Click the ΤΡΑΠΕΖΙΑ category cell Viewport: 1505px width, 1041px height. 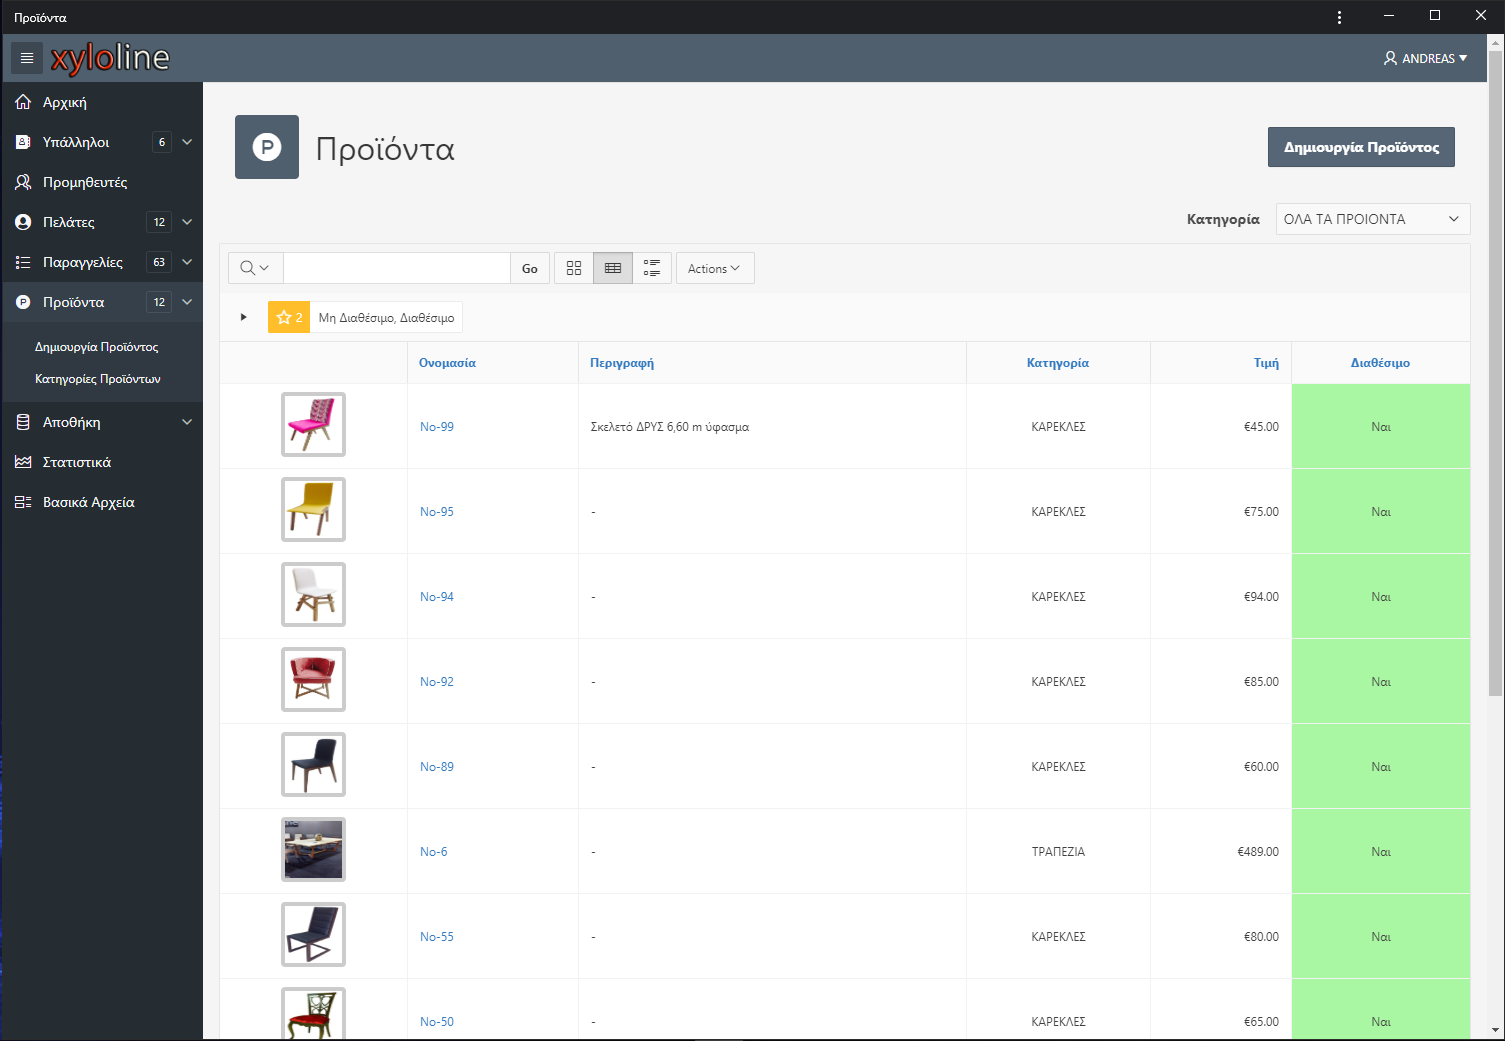[x=1058, y=852]
